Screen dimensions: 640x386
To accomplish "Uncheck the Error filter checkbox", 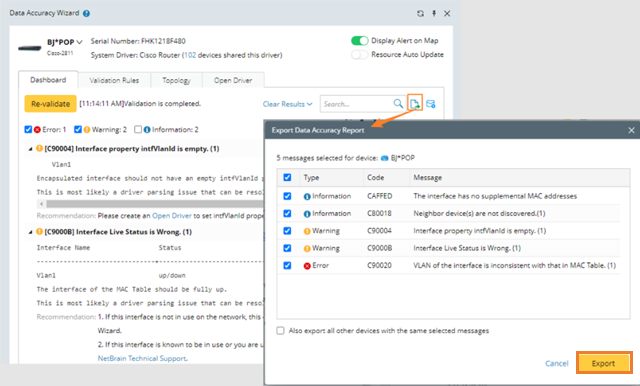I will [x=28, y=129].
